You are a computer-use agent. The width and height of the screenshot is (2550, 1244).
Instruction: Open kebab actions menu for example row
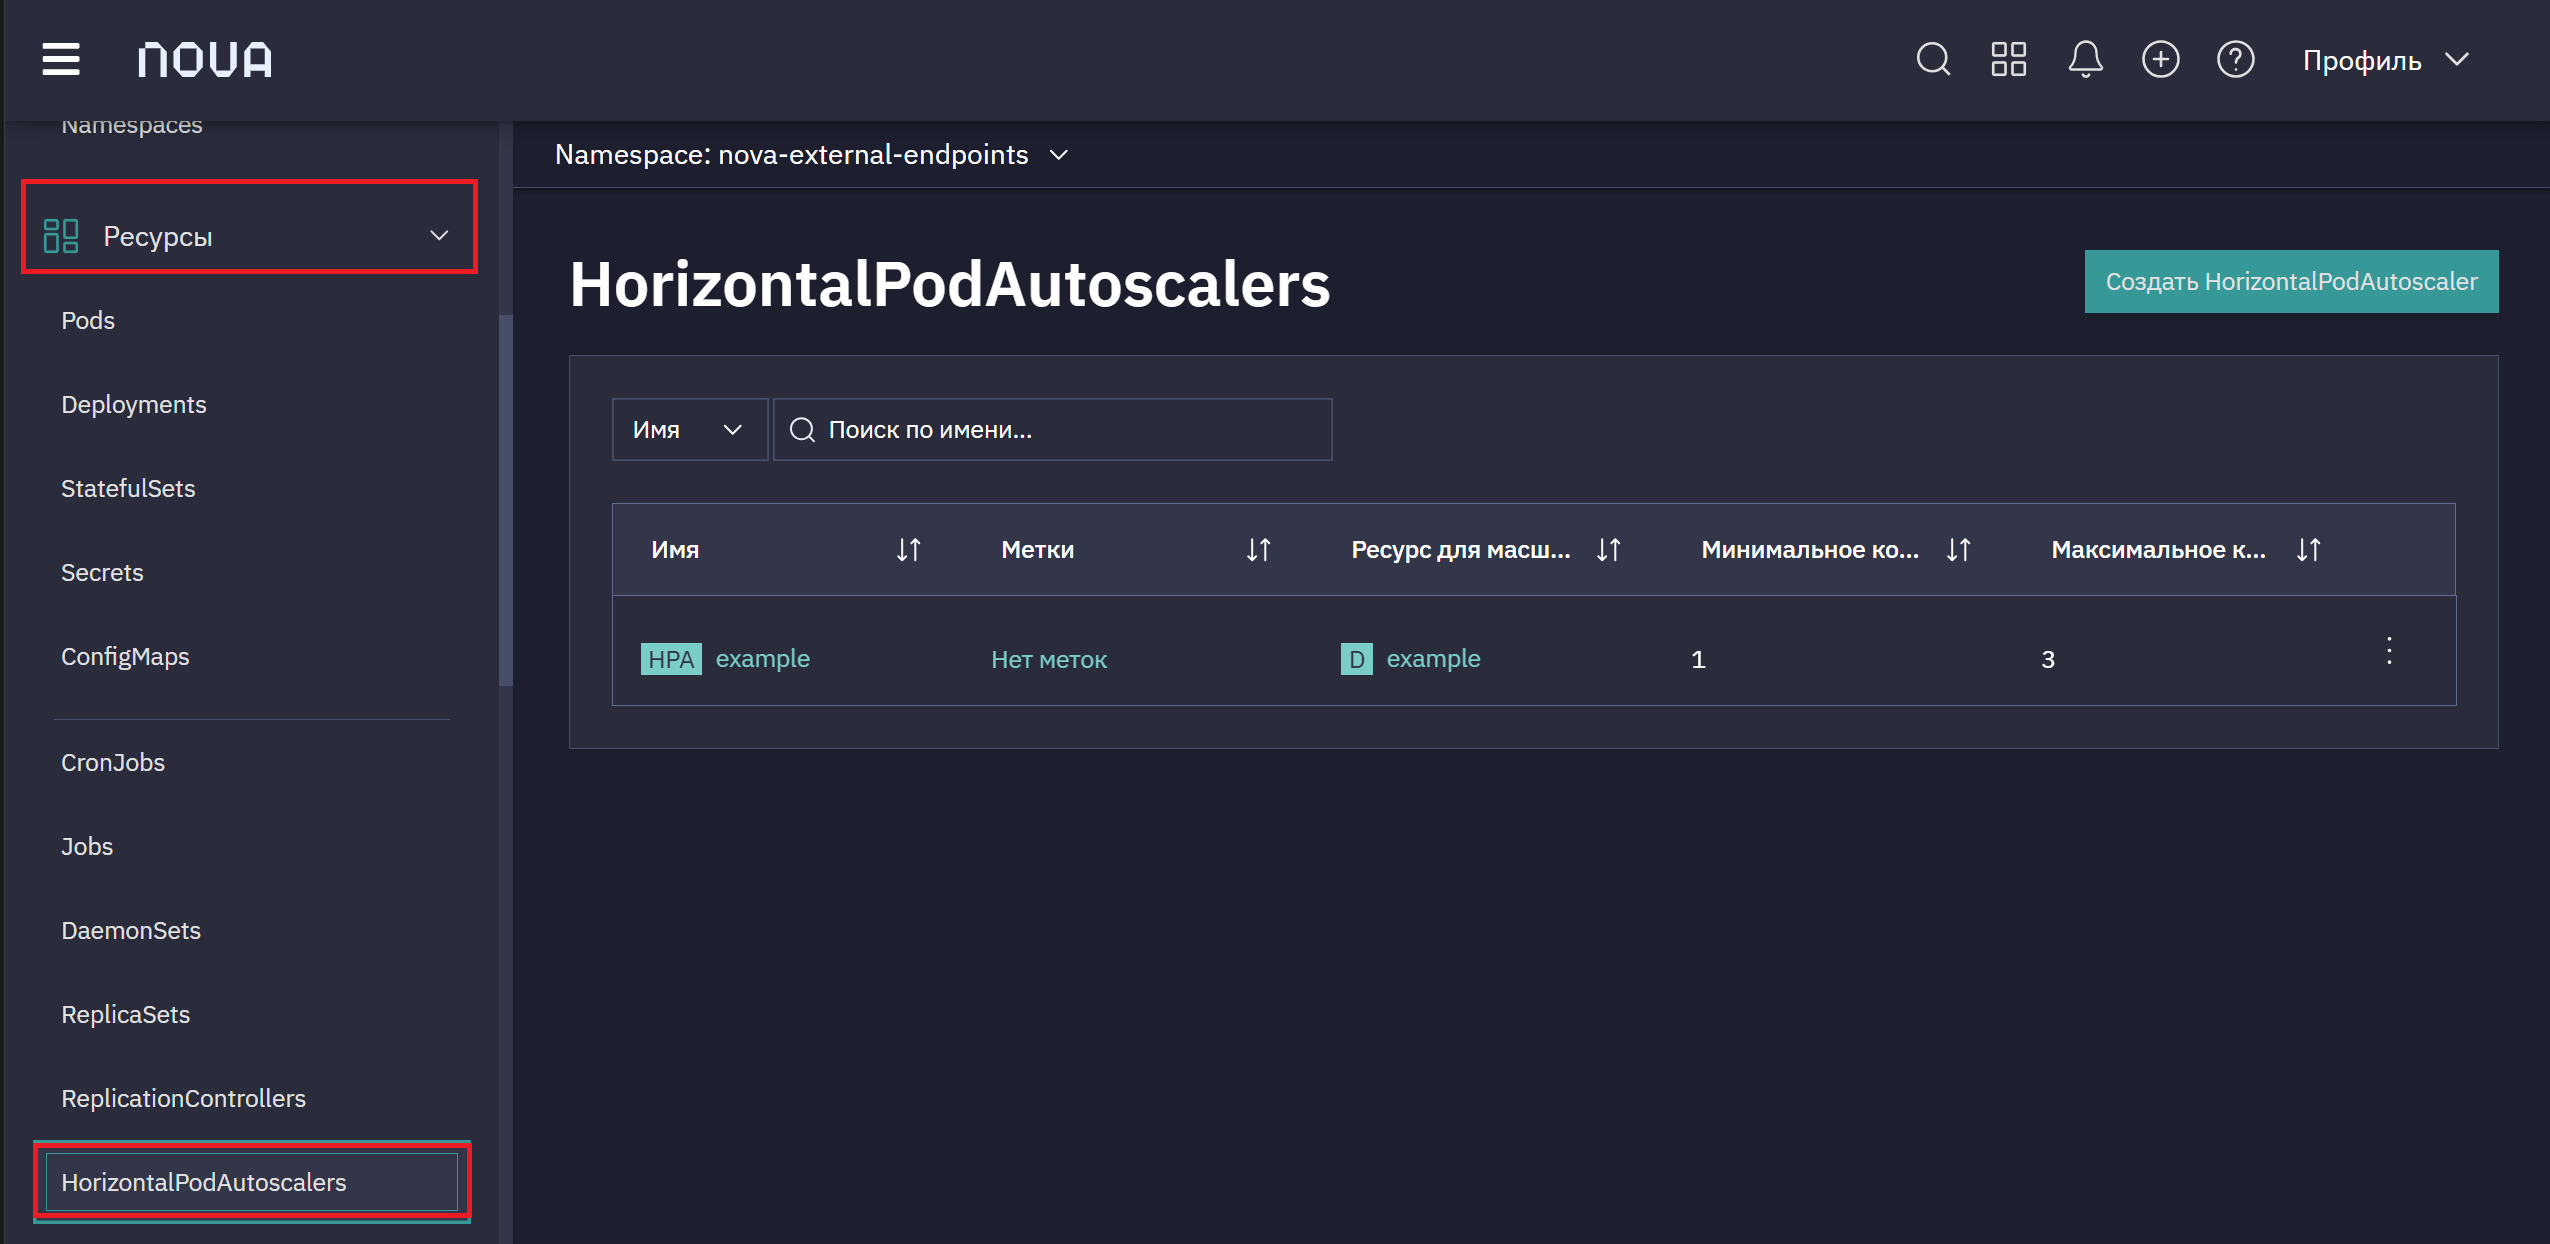pyautogui.click(x=2389, y=651)
